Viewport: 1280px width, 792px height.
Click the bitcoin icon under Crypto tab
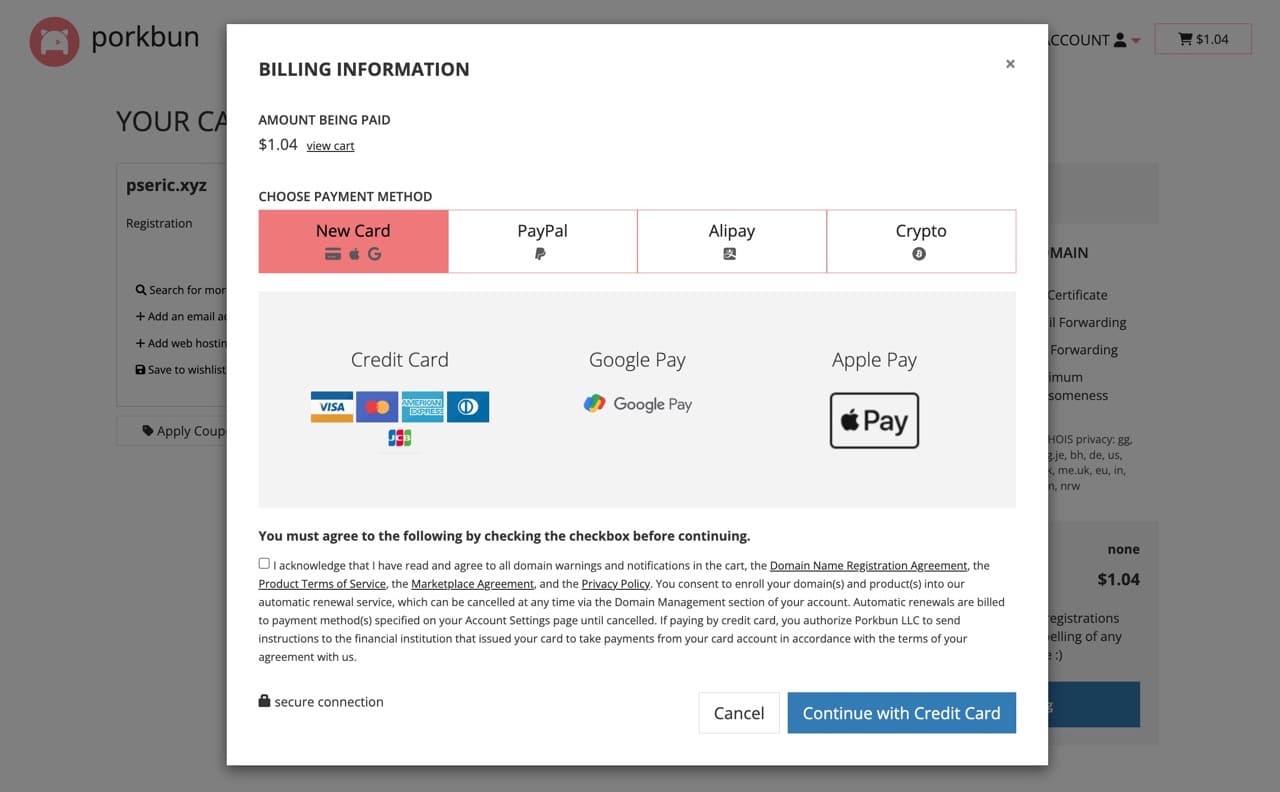(x=919, y=255)
